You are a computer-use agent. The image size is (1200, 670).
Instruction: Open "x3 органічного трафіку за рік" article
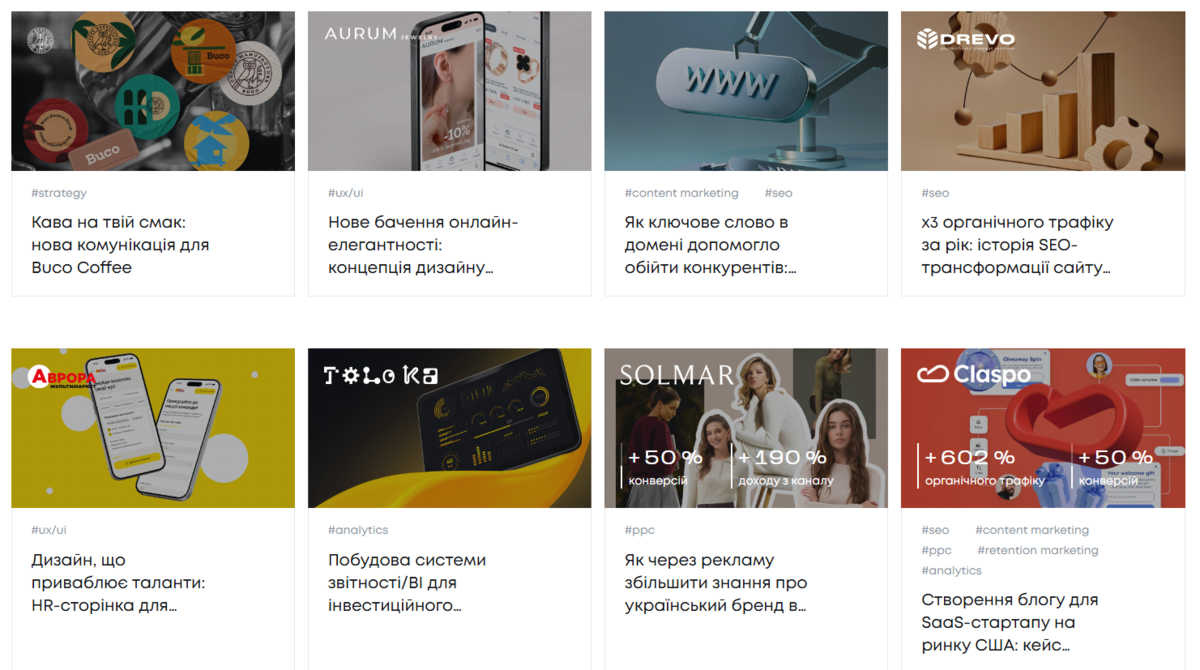[x=1017, y=245]
